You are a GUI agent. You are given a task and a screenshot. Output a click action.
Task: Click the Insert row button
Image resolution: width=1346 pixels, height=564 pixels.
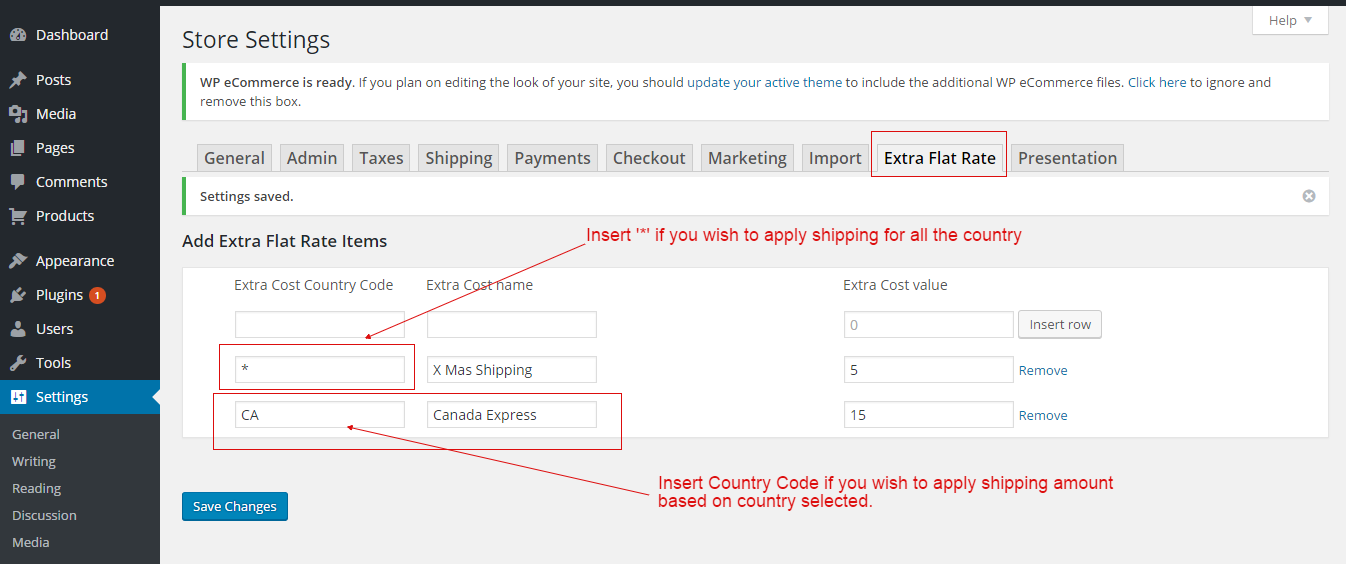[1060, 325]
